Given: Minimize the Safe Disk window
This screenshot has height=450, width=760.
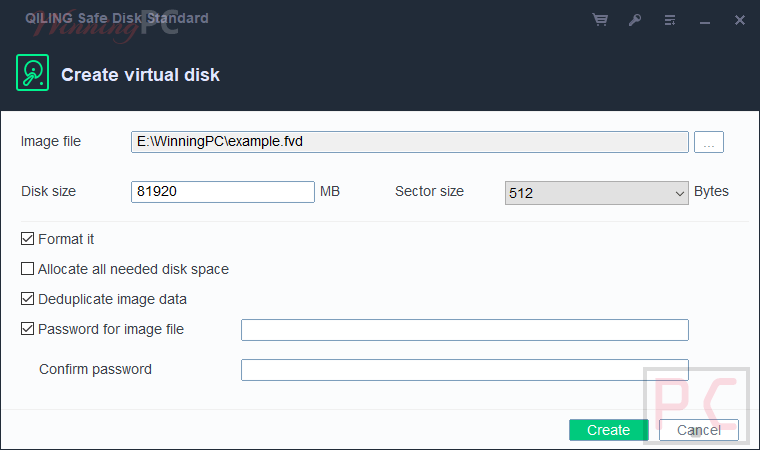Looking at the screenshot, I should click(x=705, y=22).
